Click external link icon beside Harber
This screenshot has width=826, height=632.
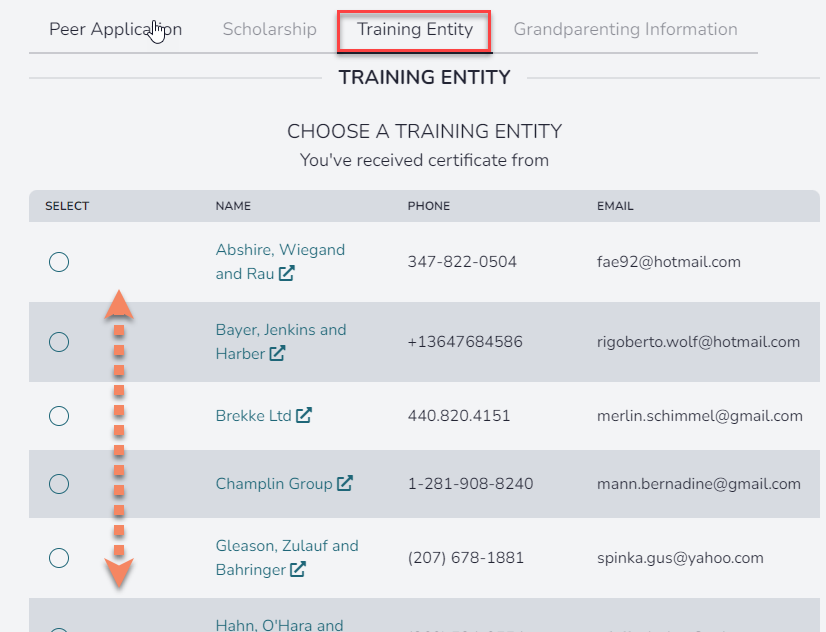coord(277,353)
